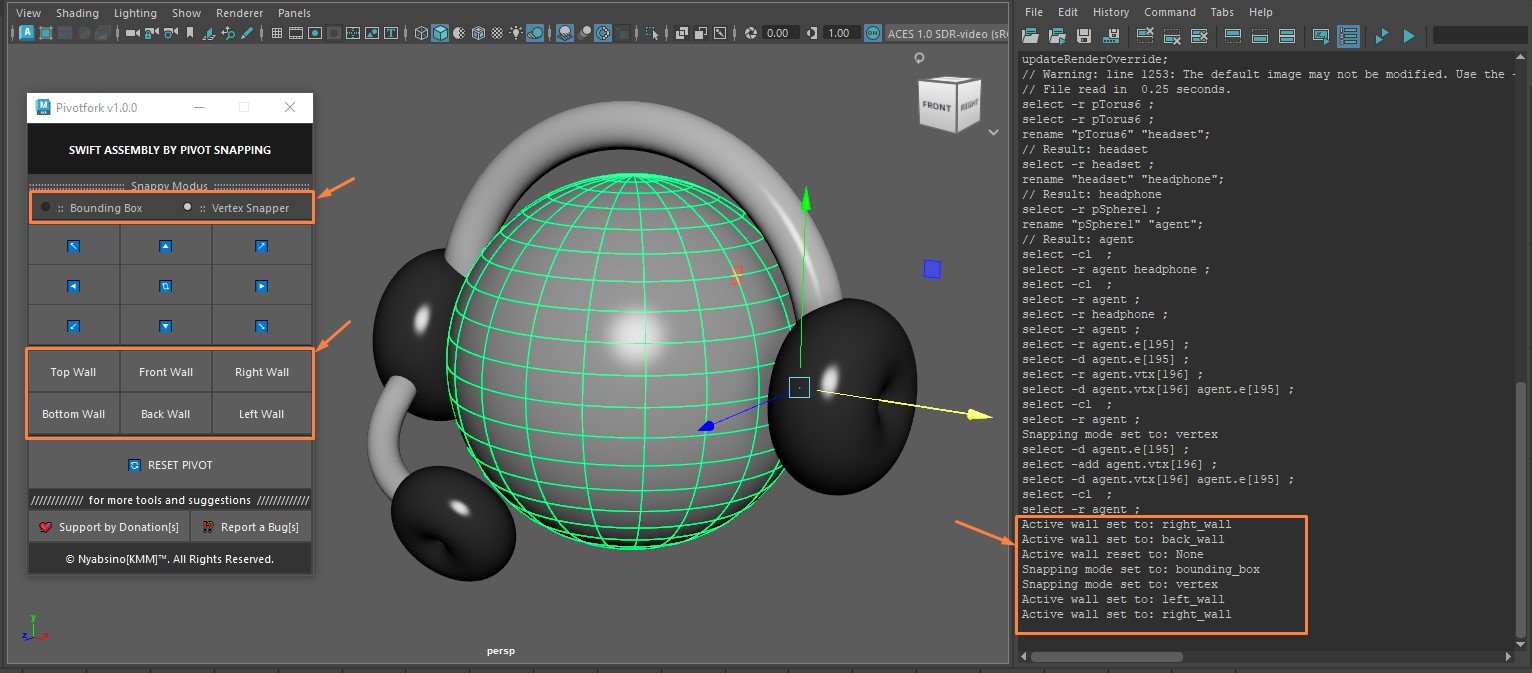
Task: Open a script using the Load Script icon
Action: click(x=1029, y=36)
